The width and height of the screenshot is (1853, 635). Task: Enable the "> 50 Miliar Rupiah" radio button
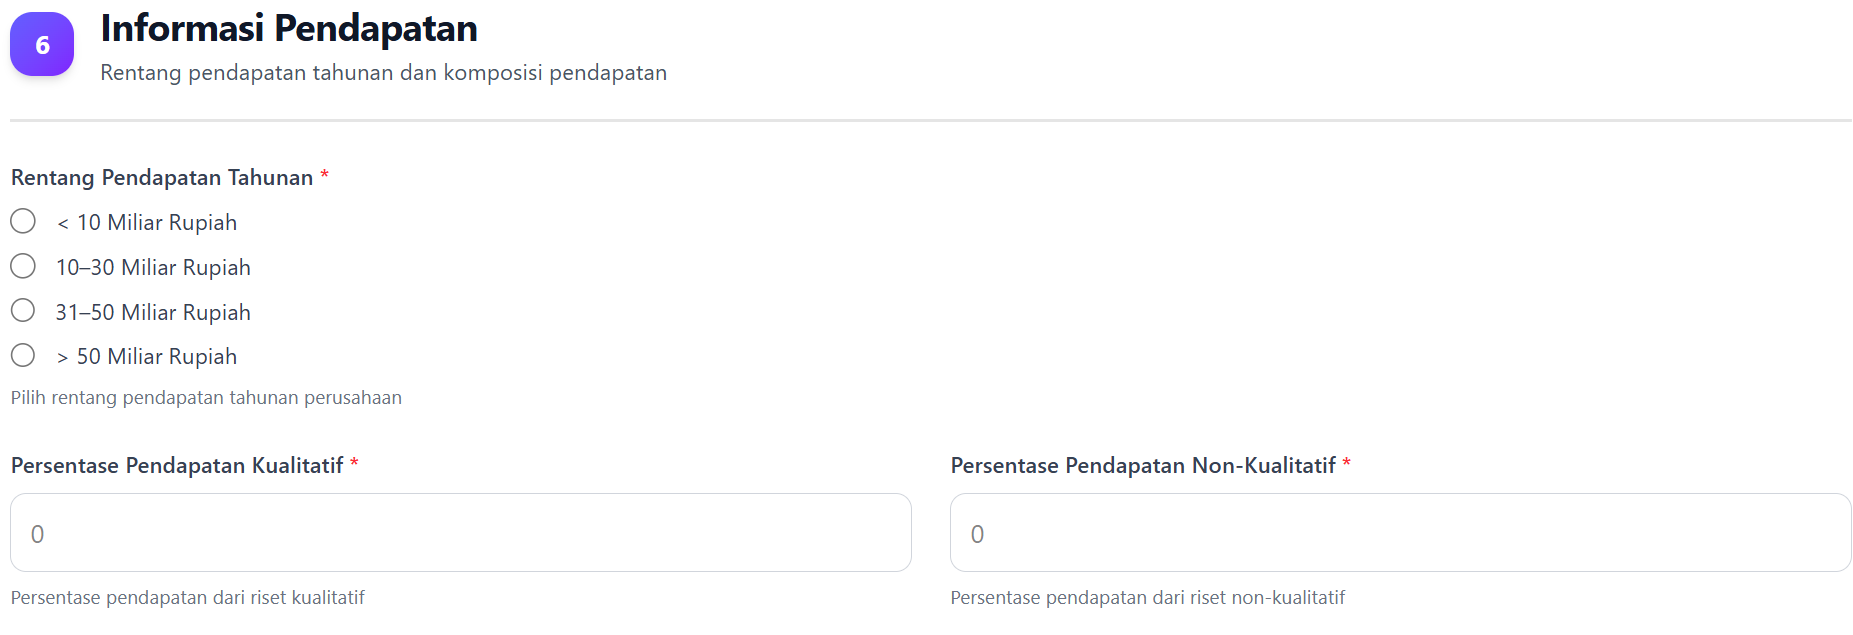coord(23,355)
